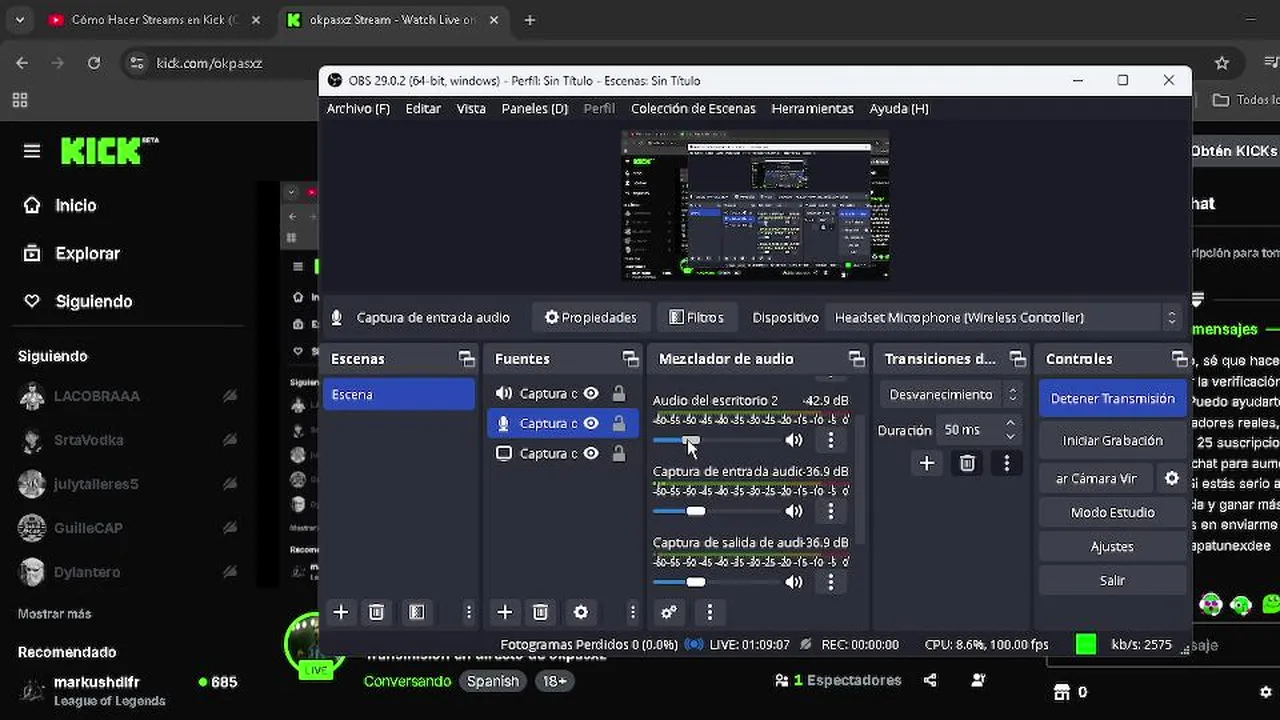Open Escenas panel three-dot menu
This screenshot has width=1280, height=720.
pos(468,612)
